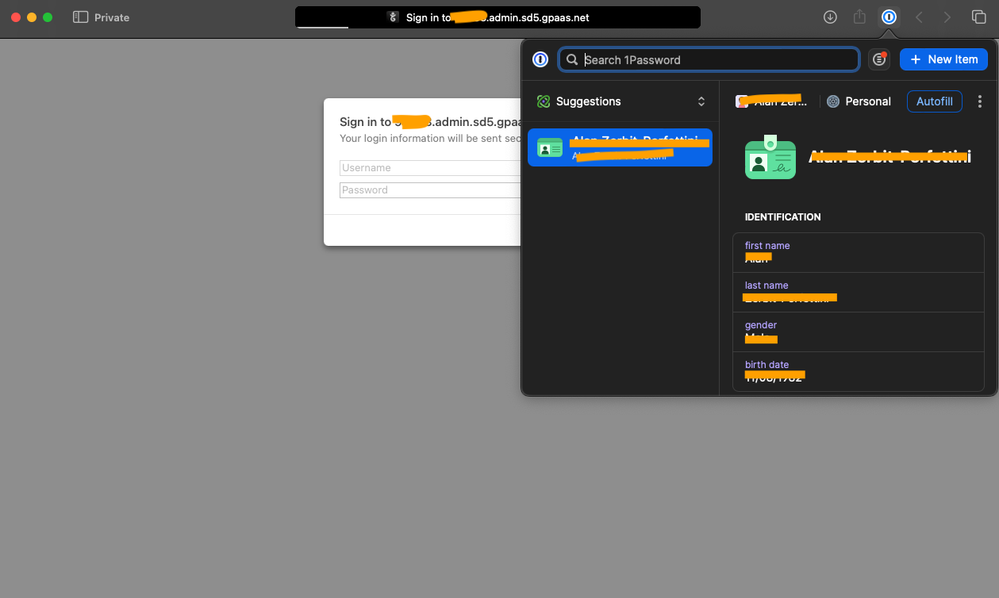Click the green identity card icon in details
999x598 pixels.
[770, 157]
